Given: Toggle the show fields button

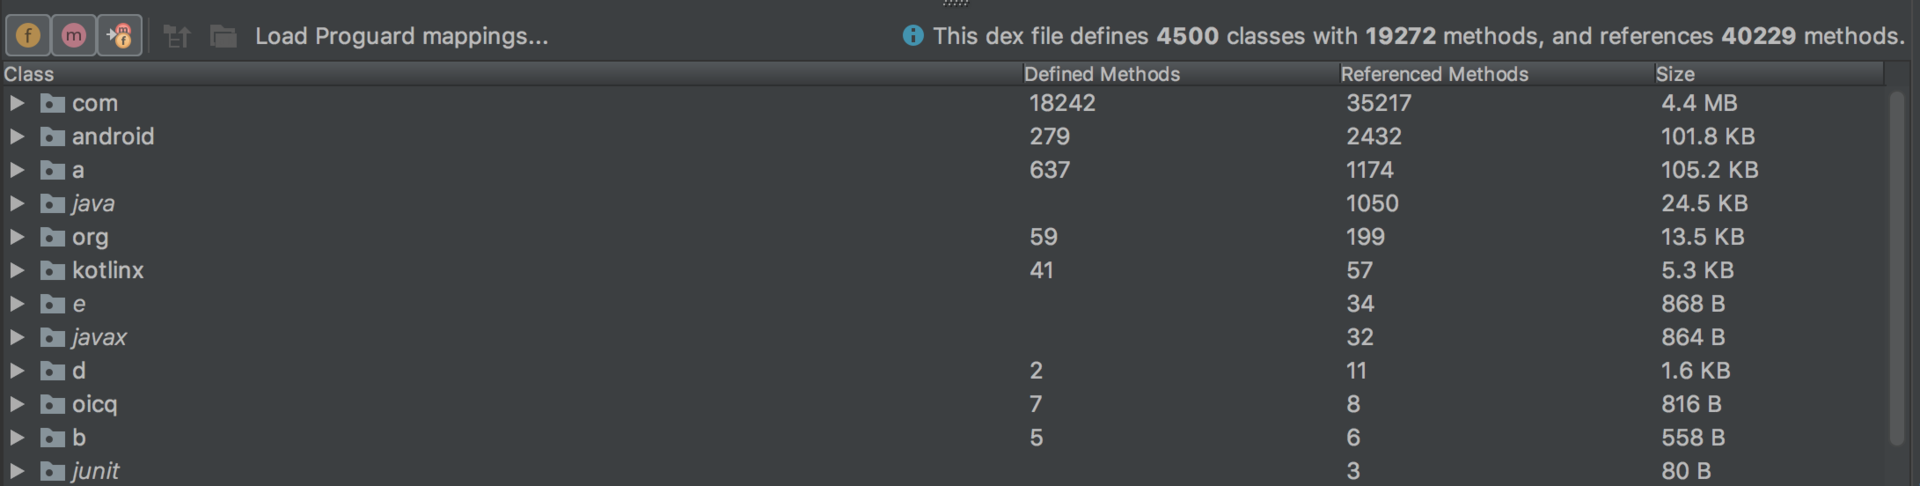Looking at the screenshot, I should coord(28,36).
